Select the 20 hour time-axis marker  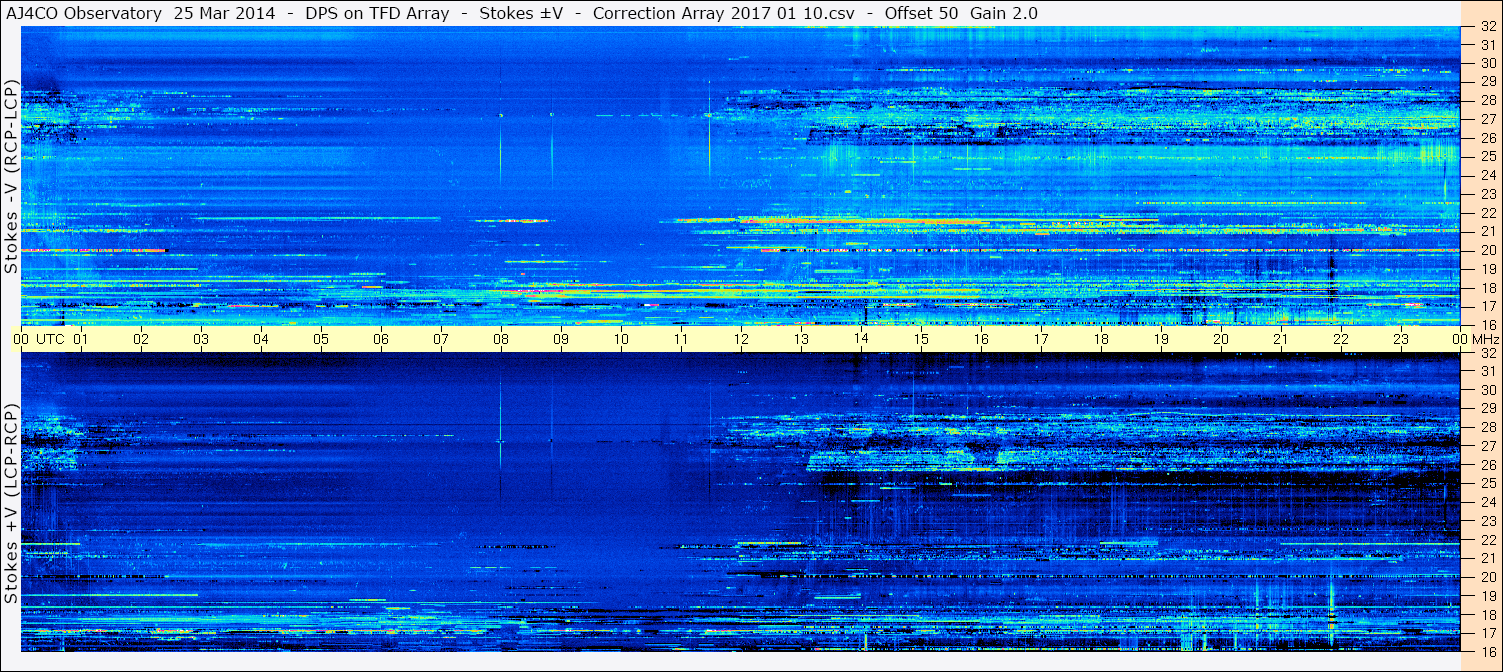1221,339
